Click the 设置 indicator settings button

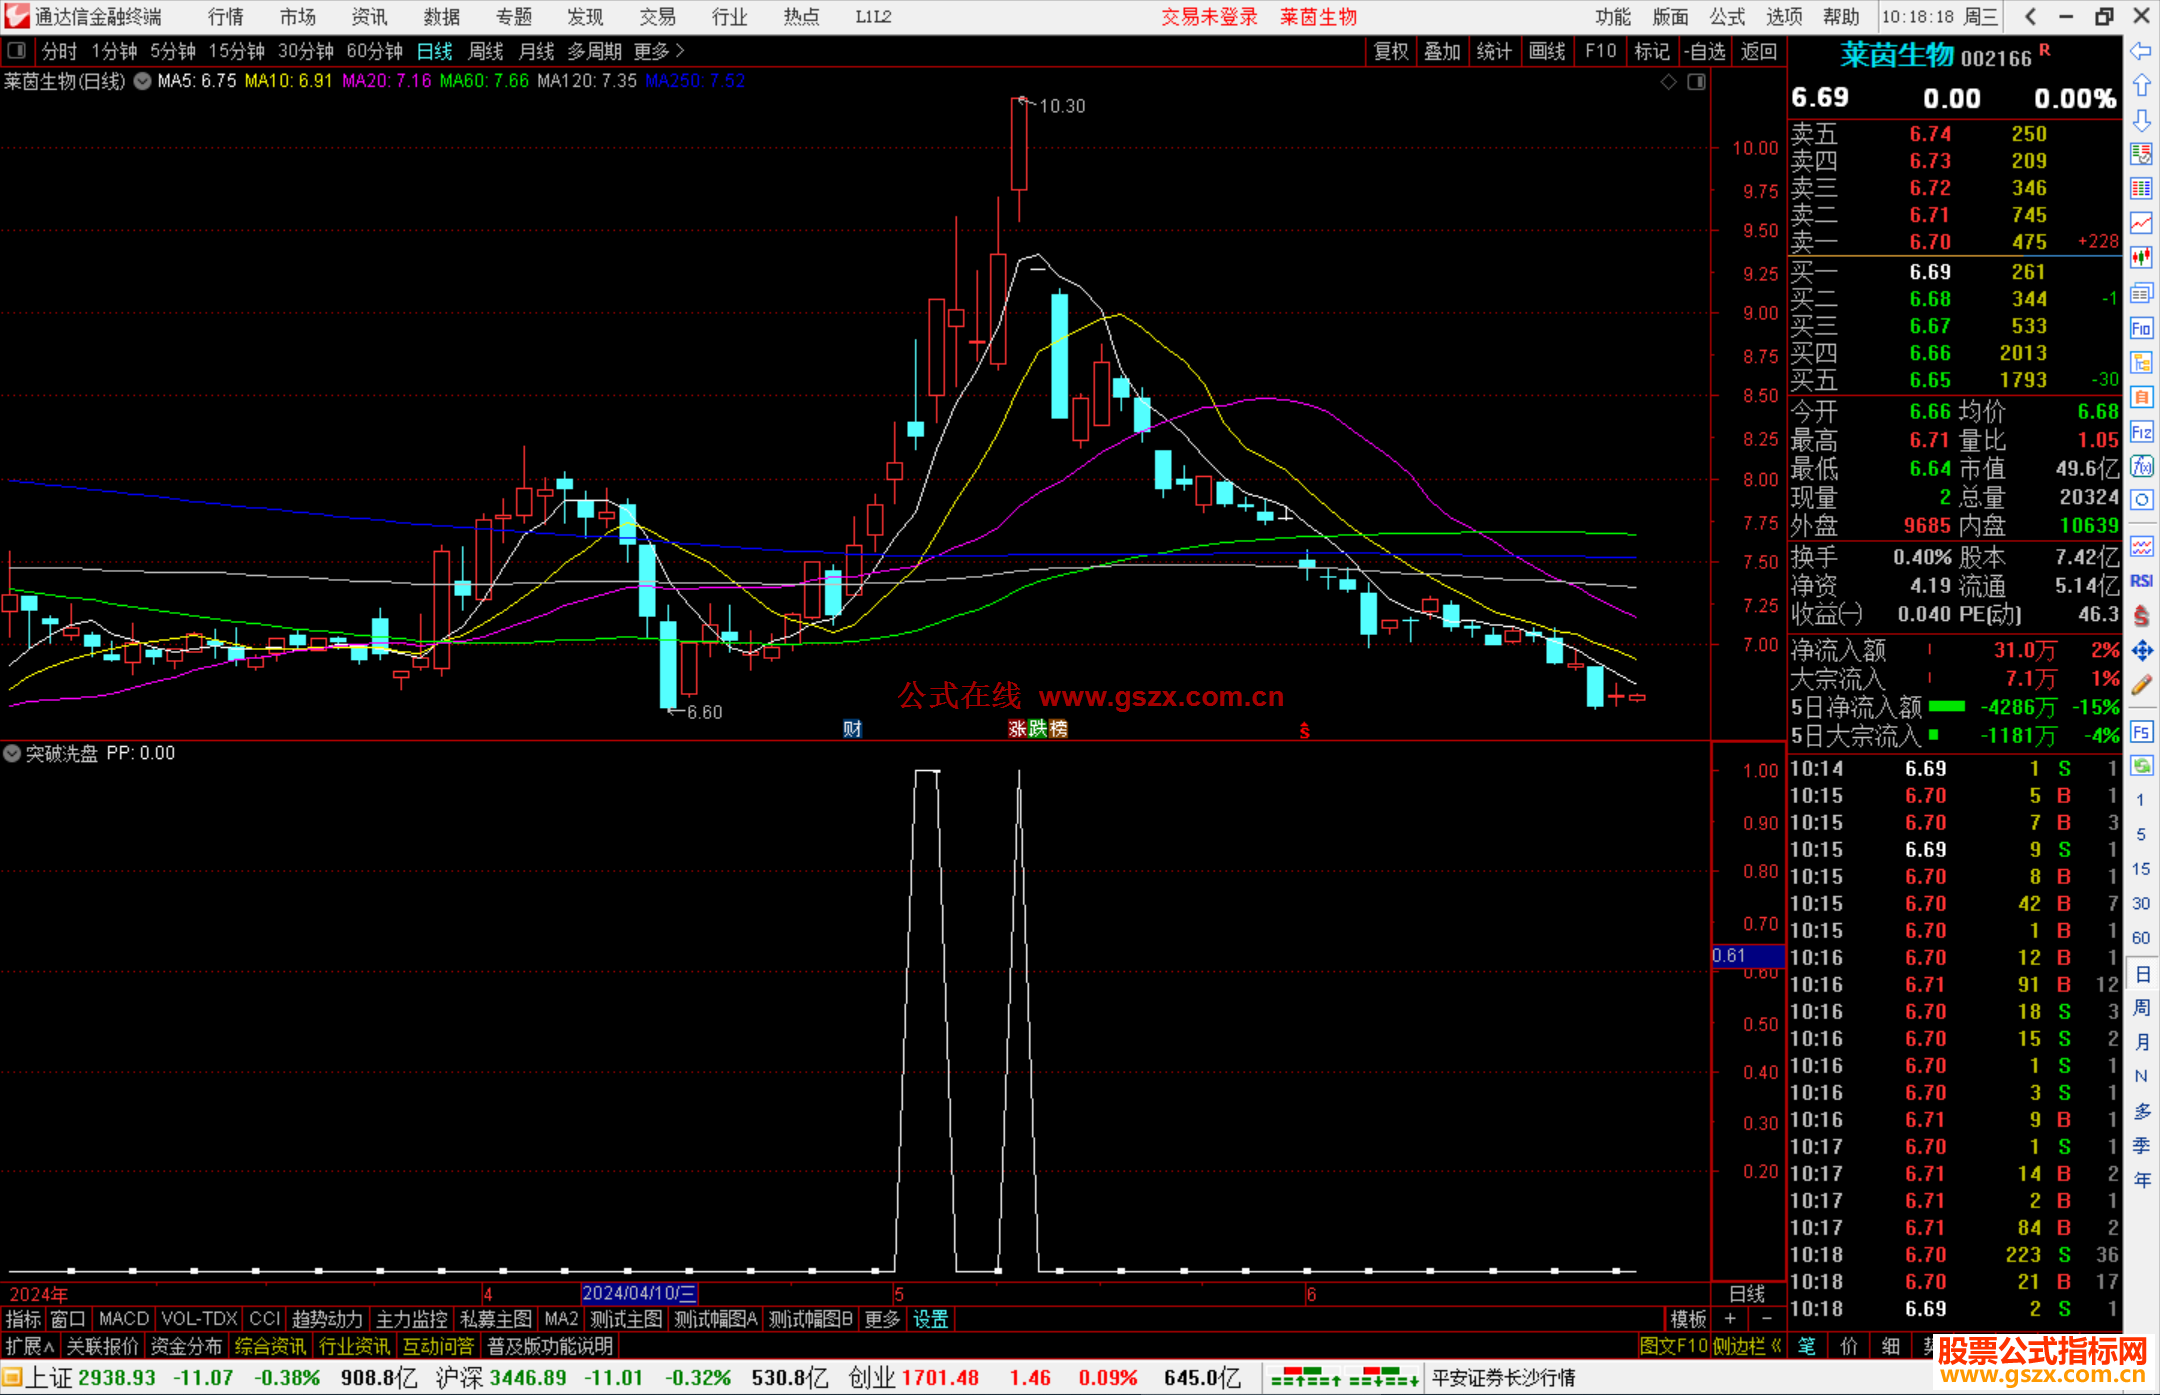(930, 1319)
